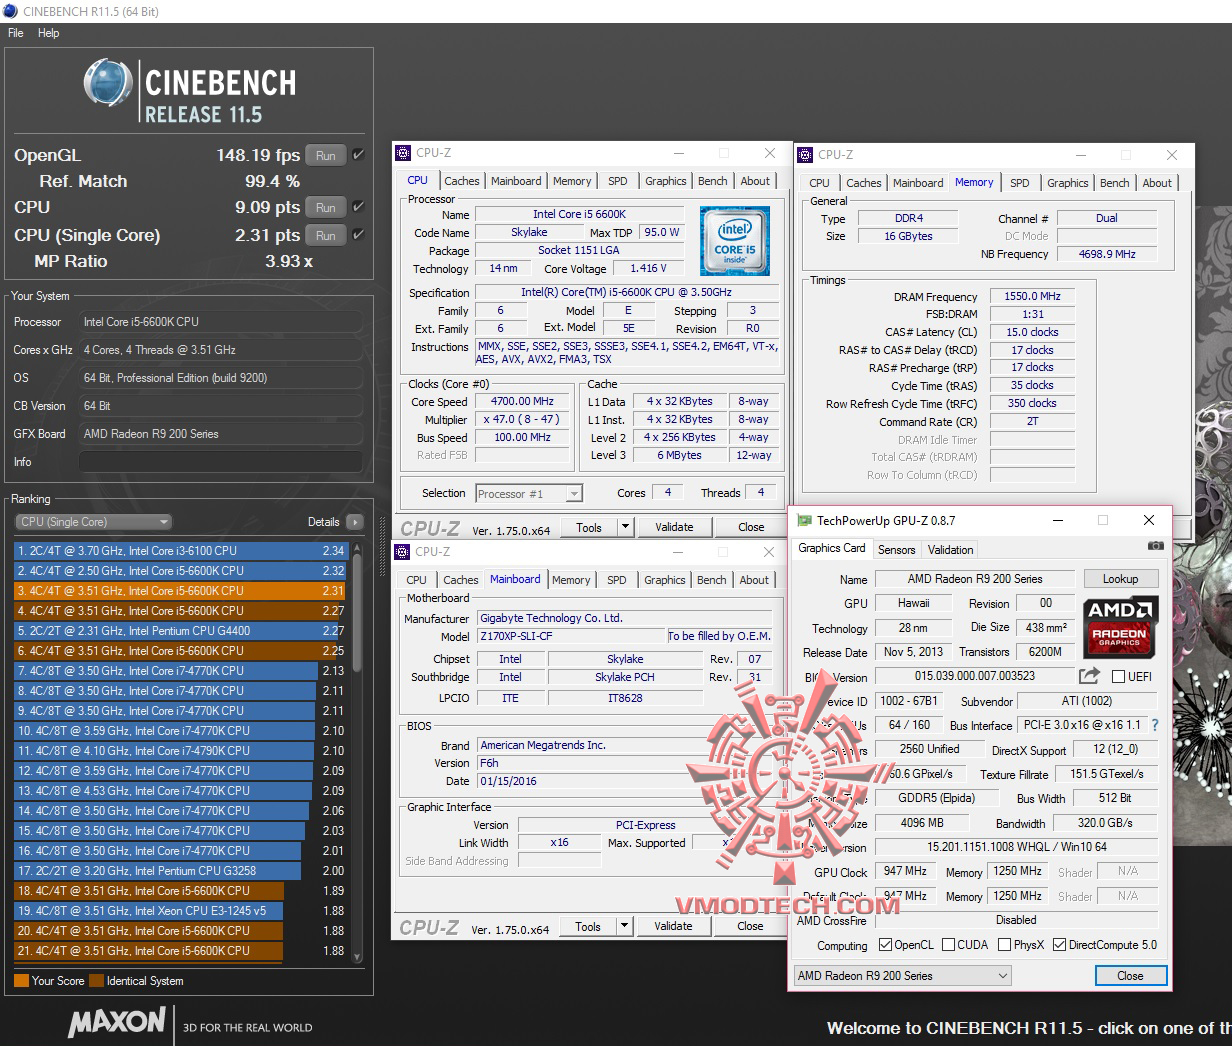
Task: Toggle the OpenGL test checkbox
Action: [358, 155]
